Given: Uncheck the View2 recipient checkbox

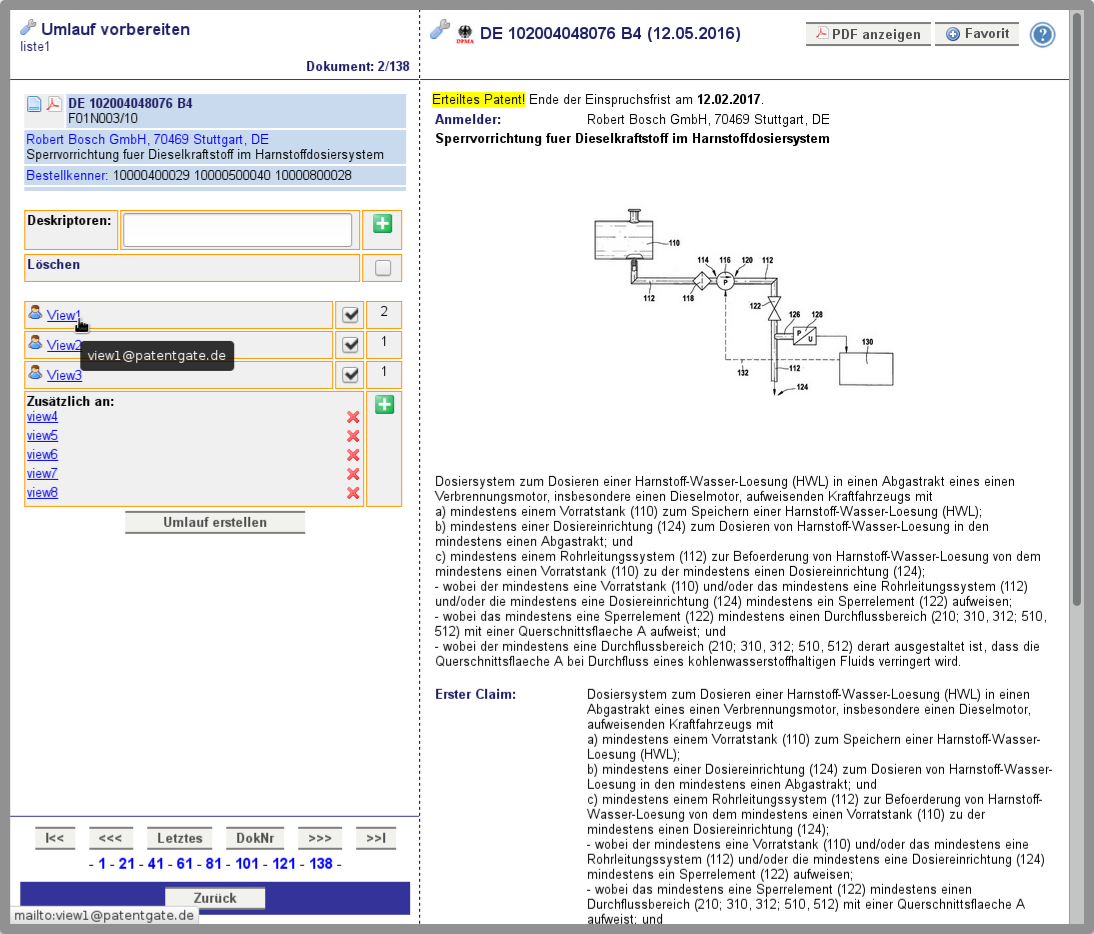Looking at the screenshot, I should click(350, 345).
